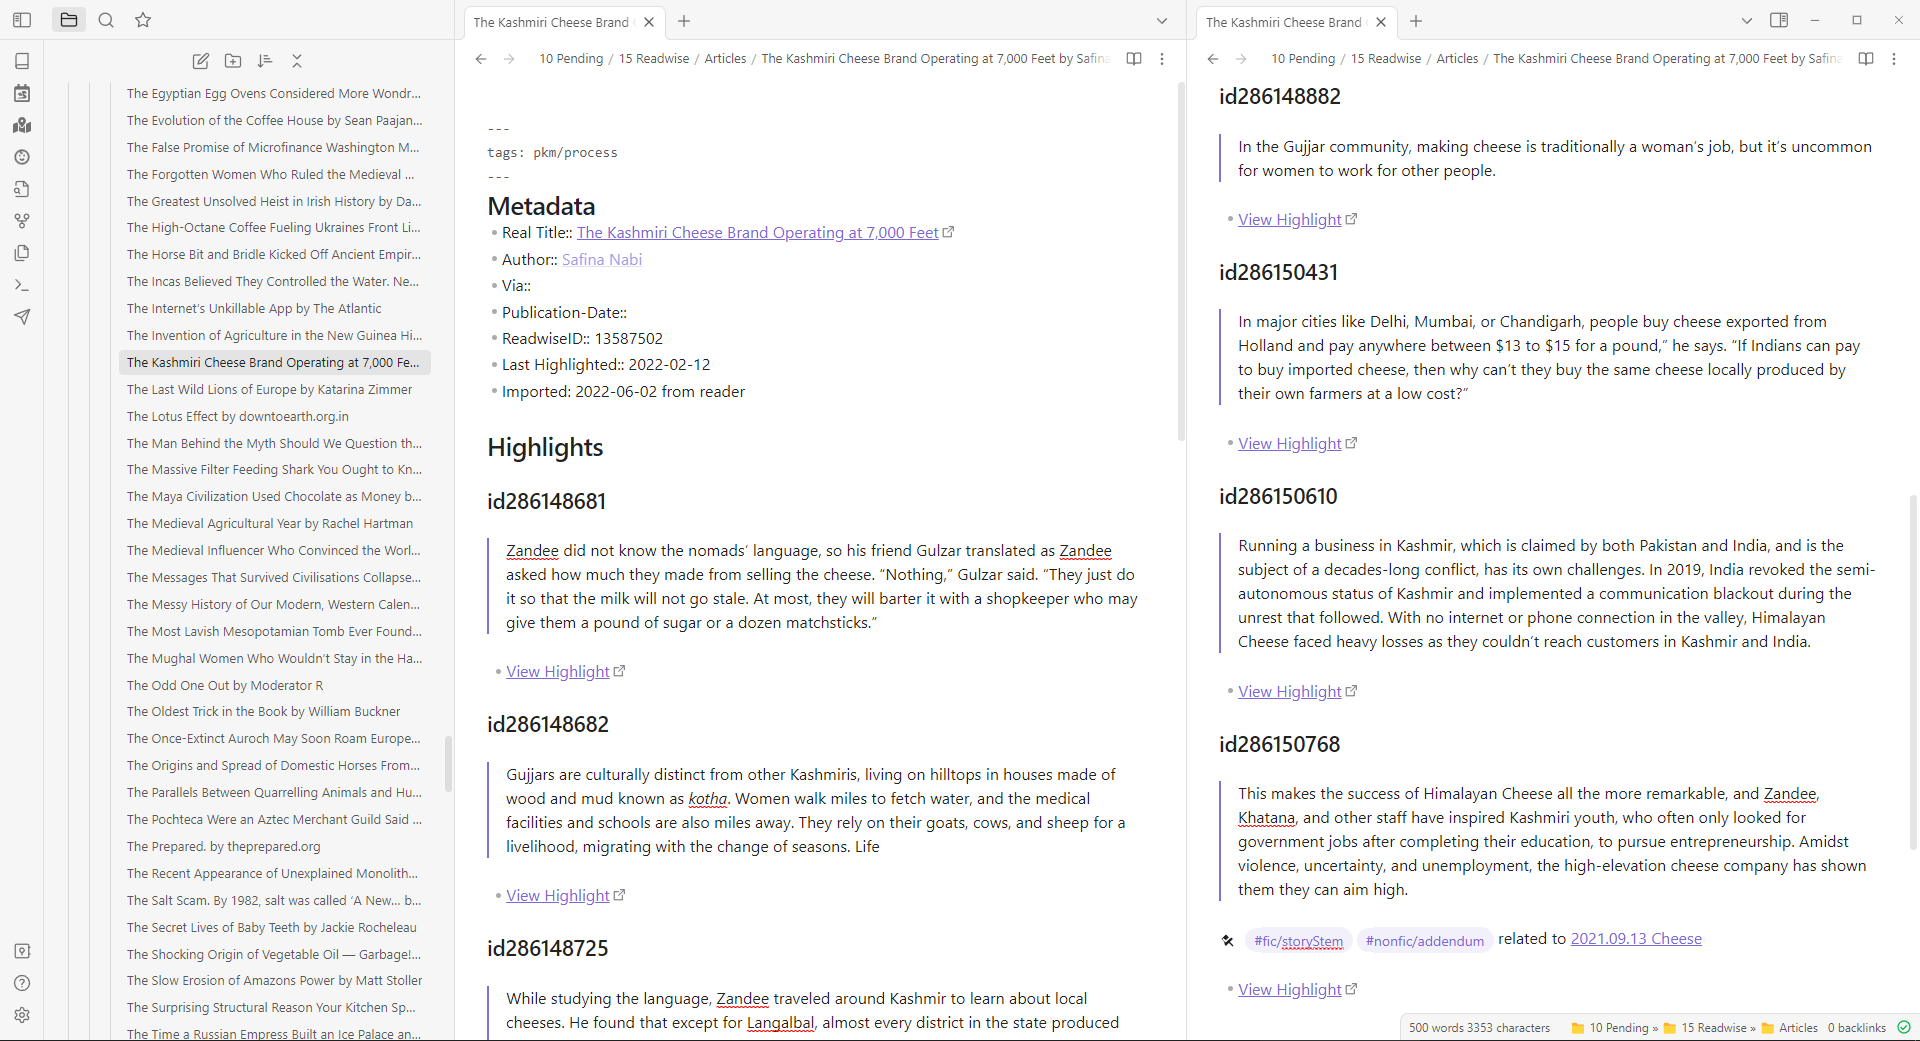Open the Safina Nabi author link
This screenshot has height=1041, width=1920.
click(602, 260)
